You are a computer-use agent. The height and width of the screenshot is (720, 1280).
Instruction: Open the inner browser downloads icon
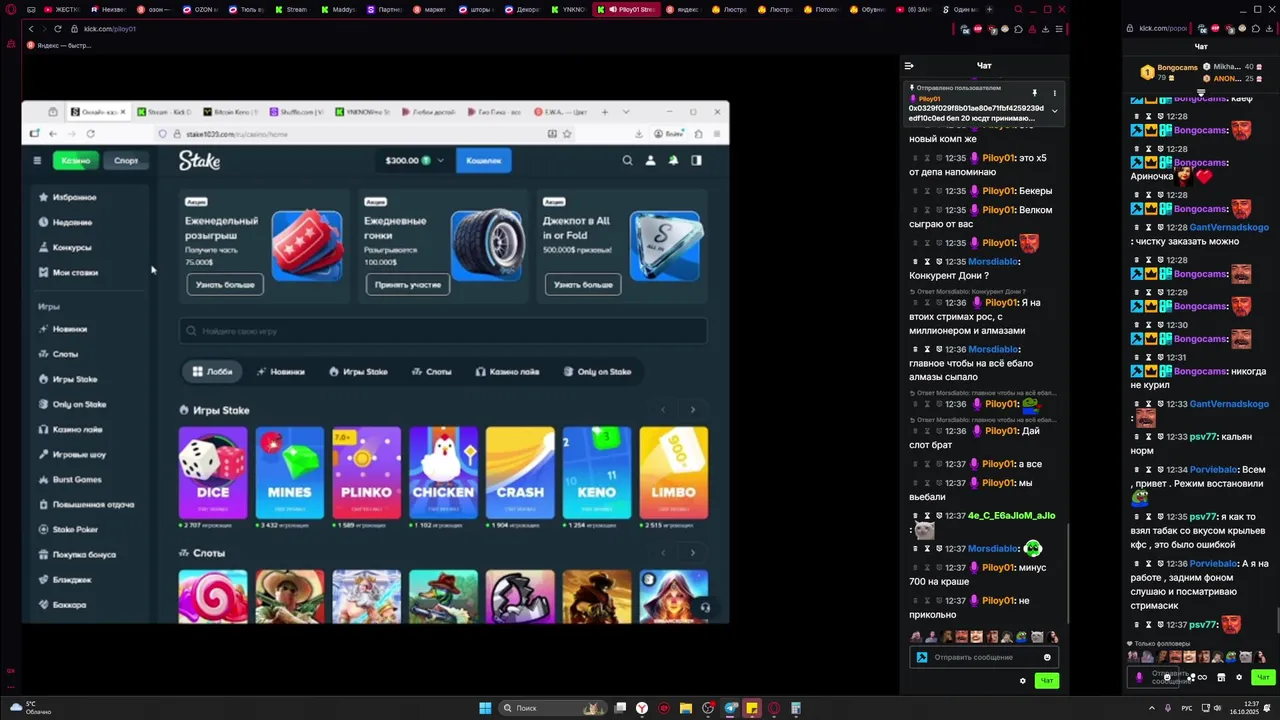pos(638,134)
